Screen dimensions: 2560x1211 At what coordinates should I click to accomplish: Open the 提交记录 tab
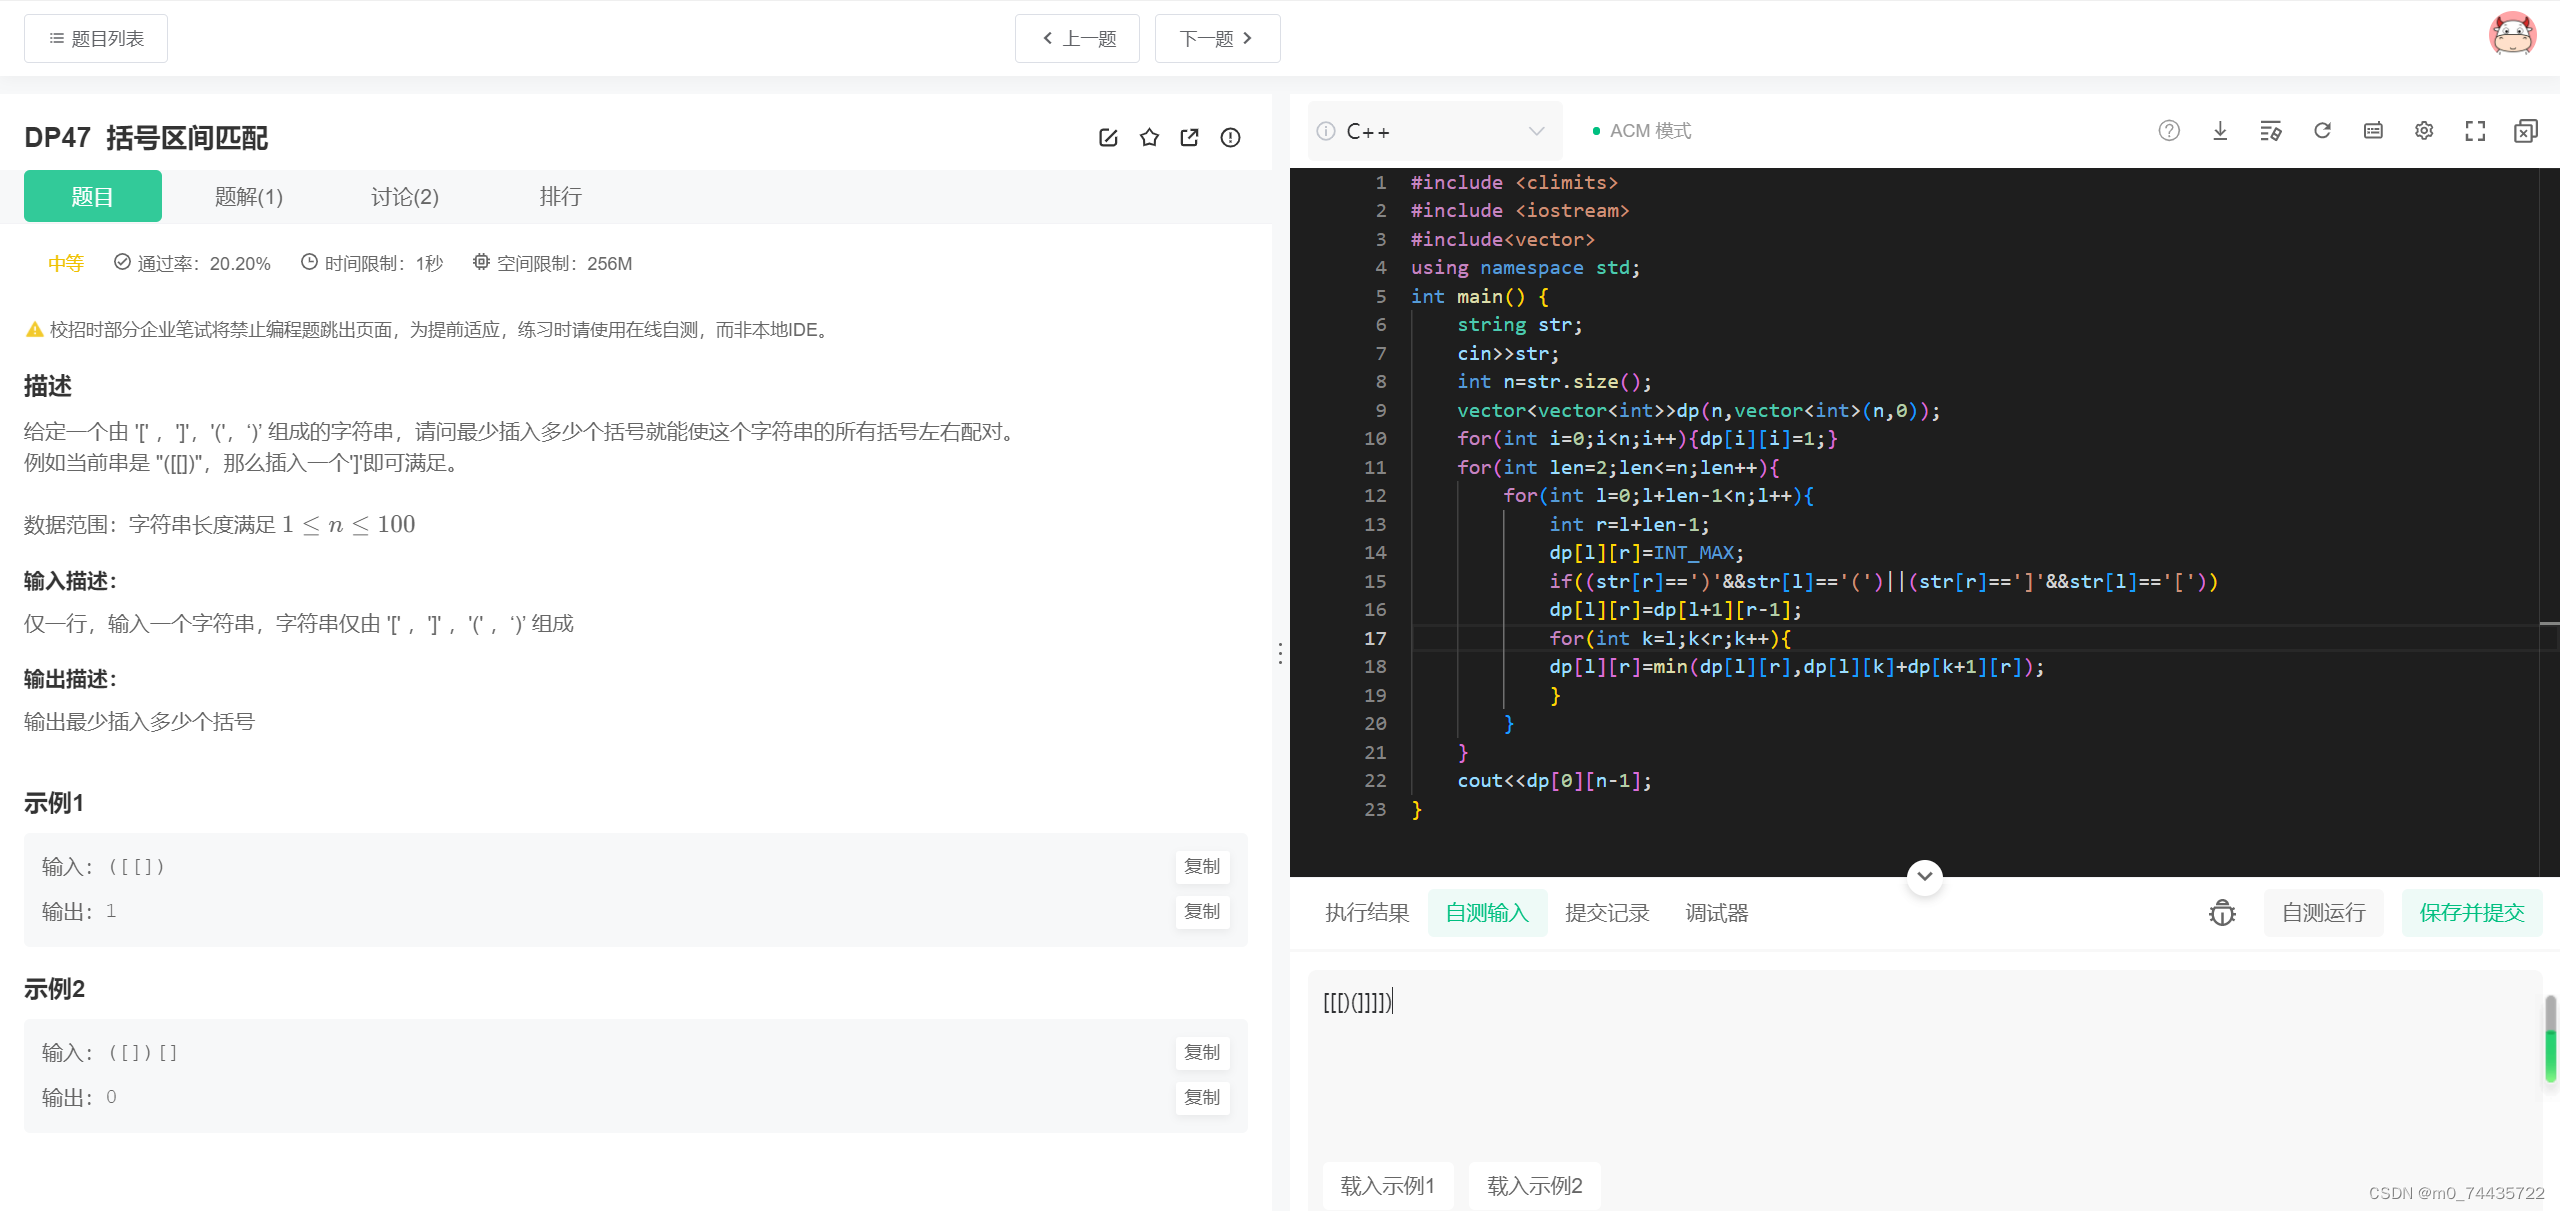click(1607, 913)
